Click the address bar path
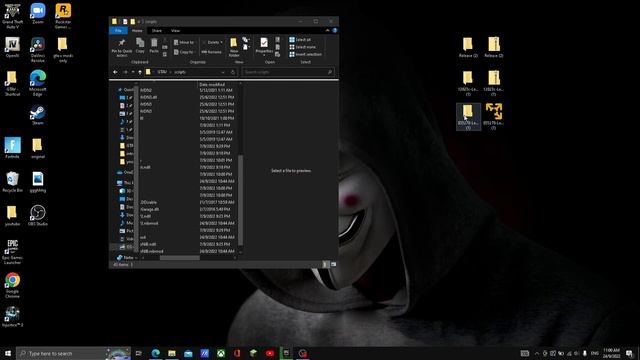Screen dimensions: 640x360 click(185, 72)
